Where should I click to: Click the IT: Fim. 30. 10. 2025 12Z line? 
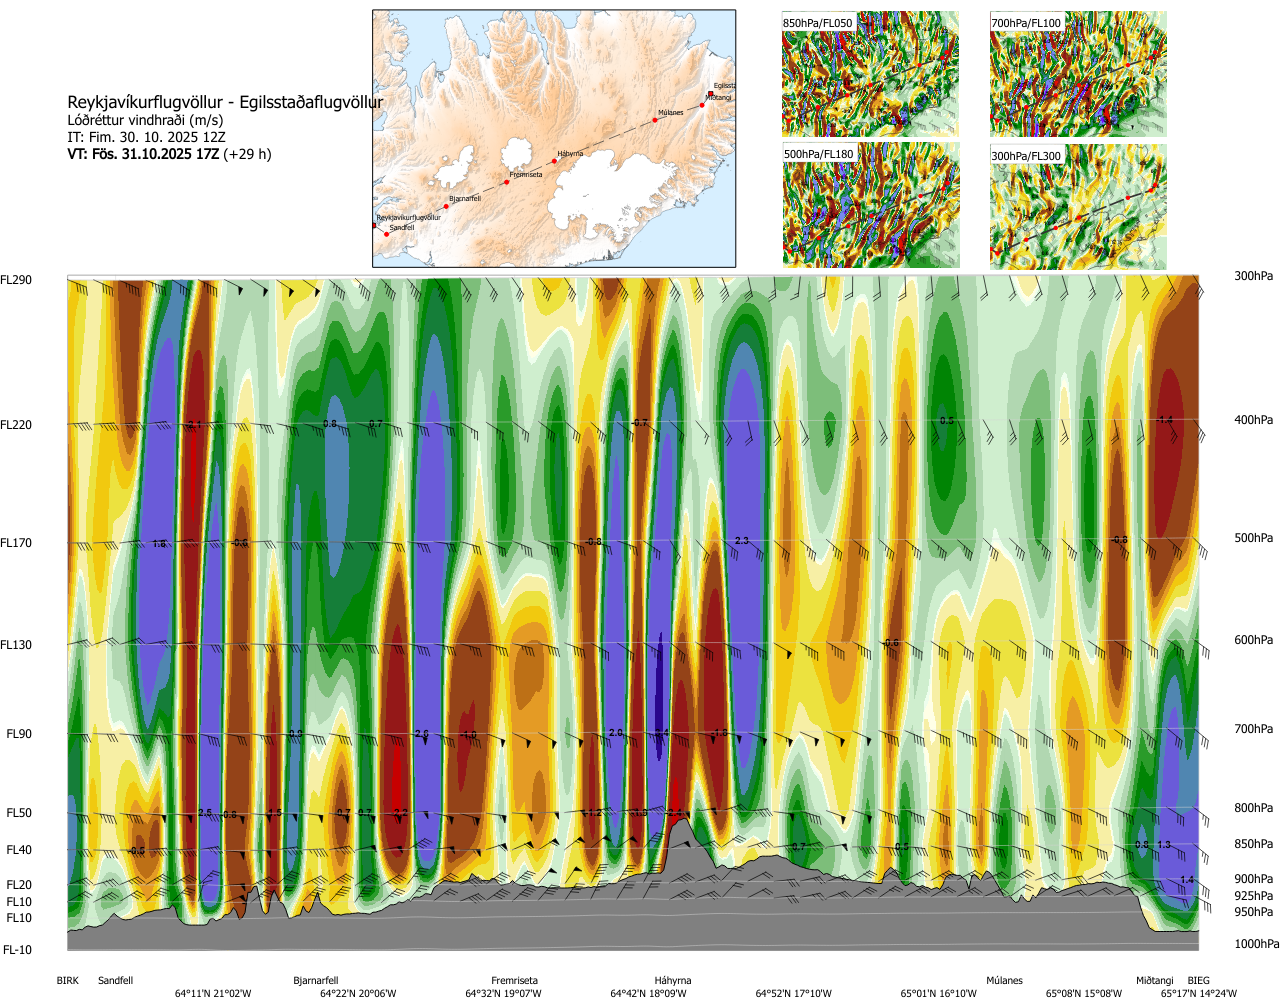pos(146,137)
